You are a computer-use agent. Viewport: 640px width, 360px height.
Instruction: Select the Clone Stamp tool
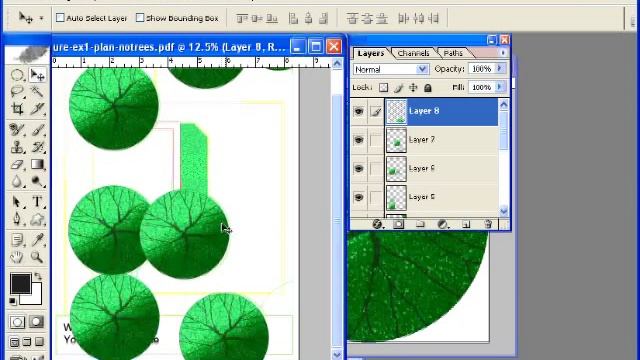17,147
